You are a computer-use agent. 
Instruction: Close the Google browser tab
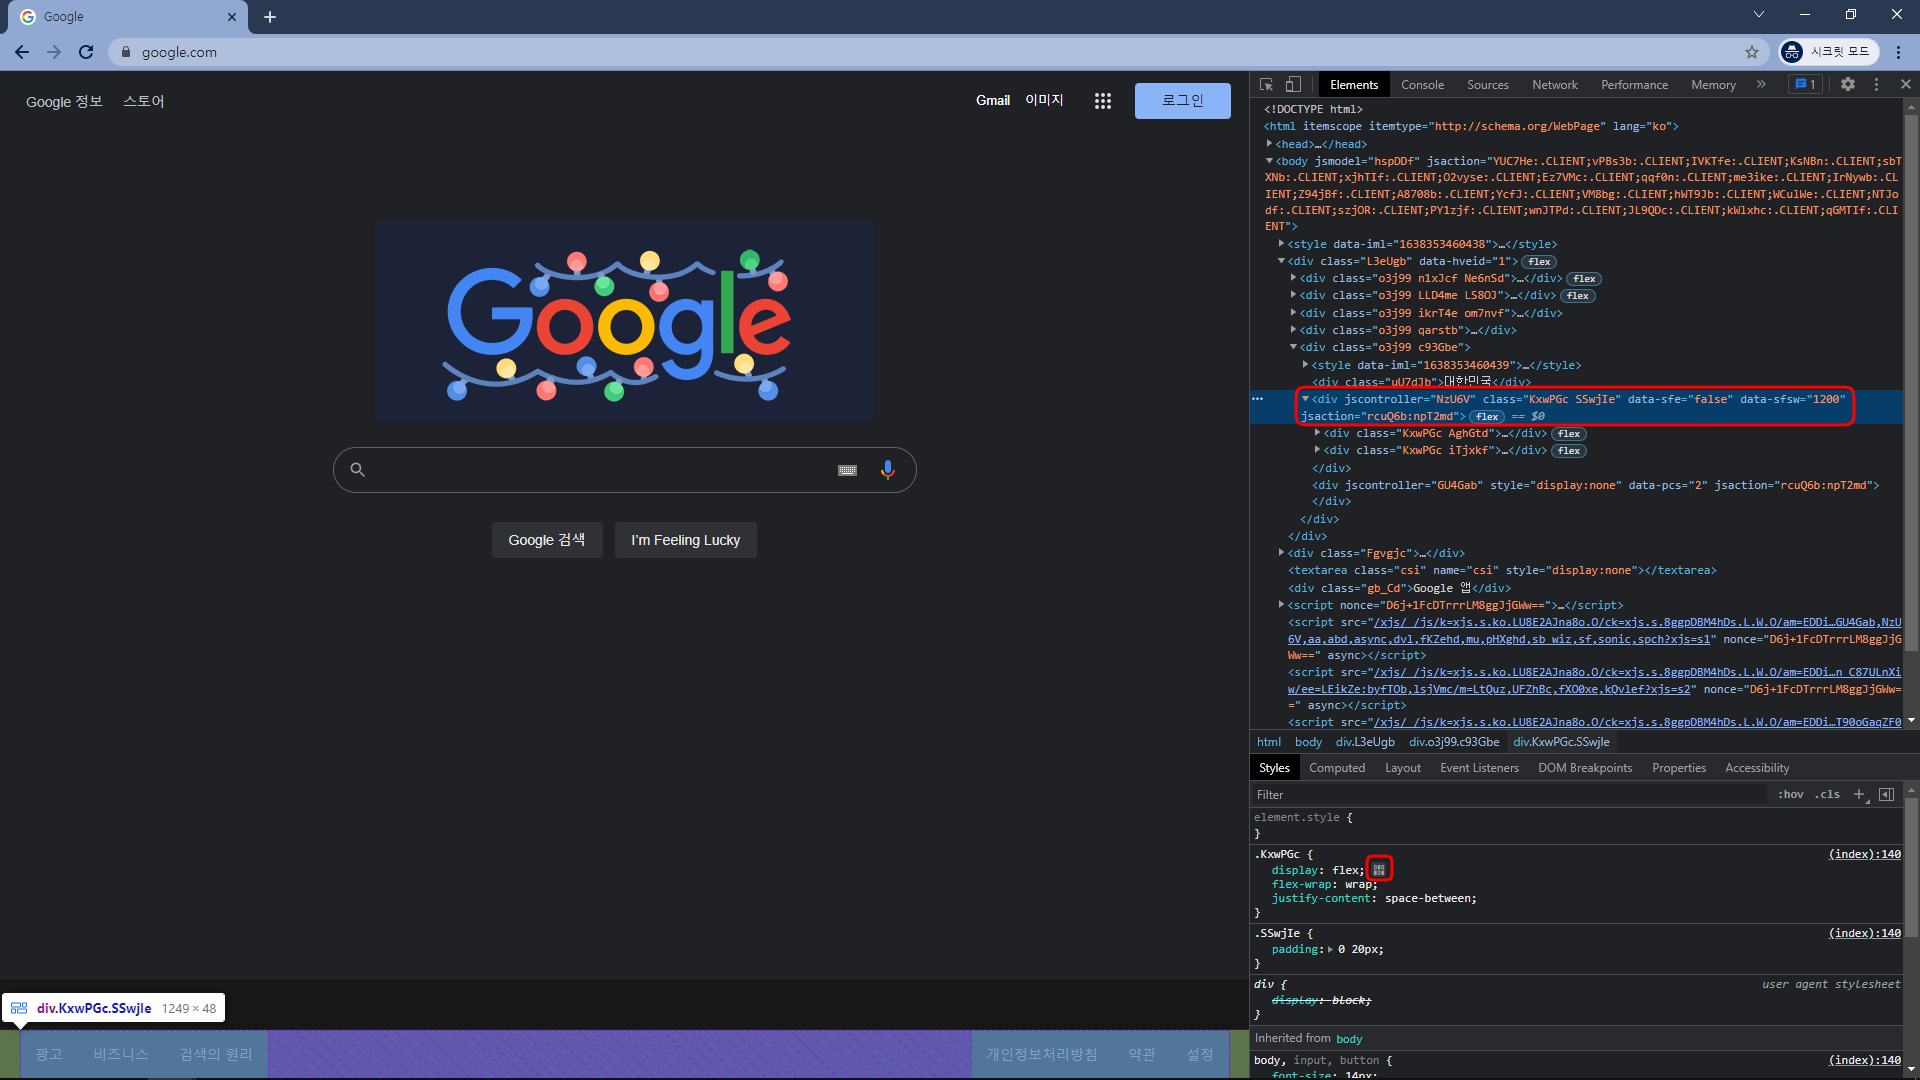point(232,17)
